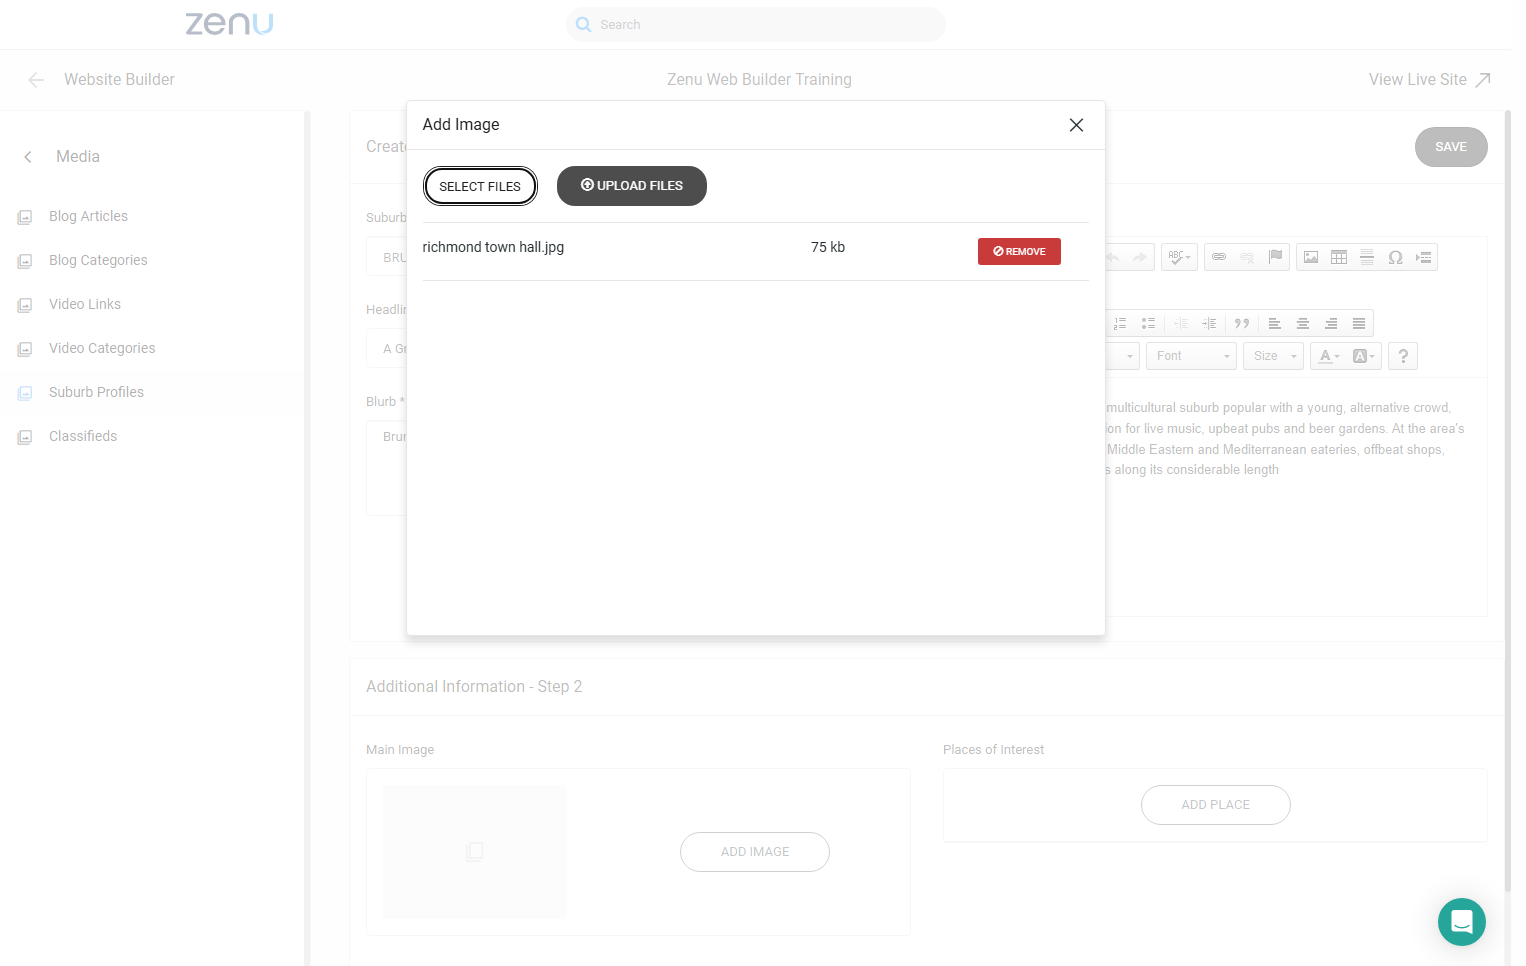Viewport: 1526px width, 966px height.
Task: Toggle bulleted list formatting
Action: tap(1148, 323)
